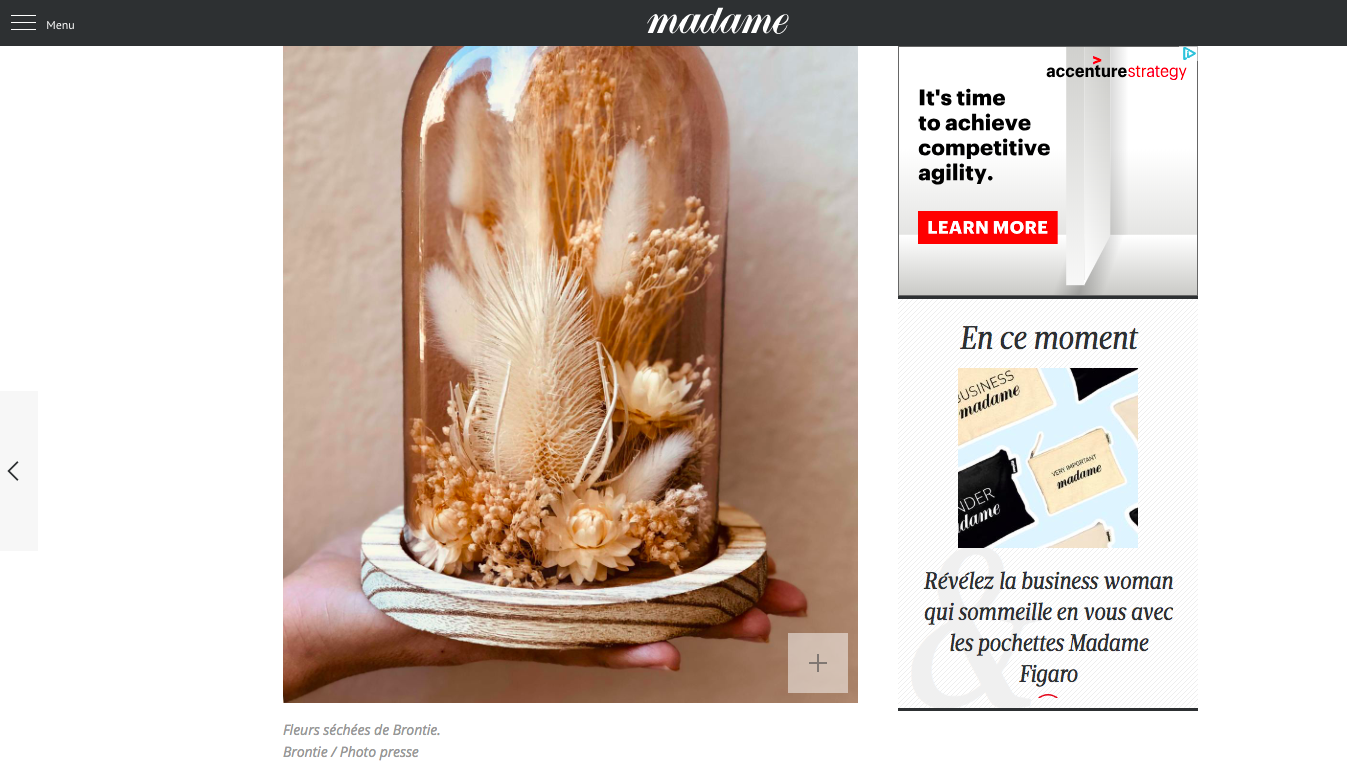The width and height of the screenshot is (1347, 780).
Task: Click the "Brontie / Photo presse" credit line
Action: [351, 752]
